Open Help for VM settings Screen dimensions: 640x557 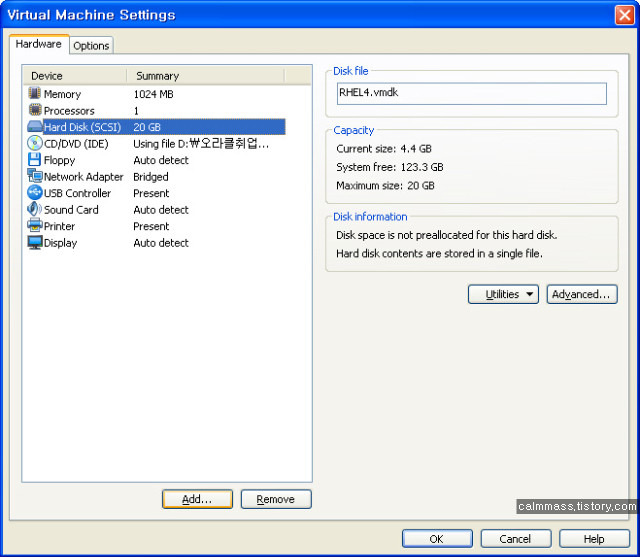[x=594, y=539]
